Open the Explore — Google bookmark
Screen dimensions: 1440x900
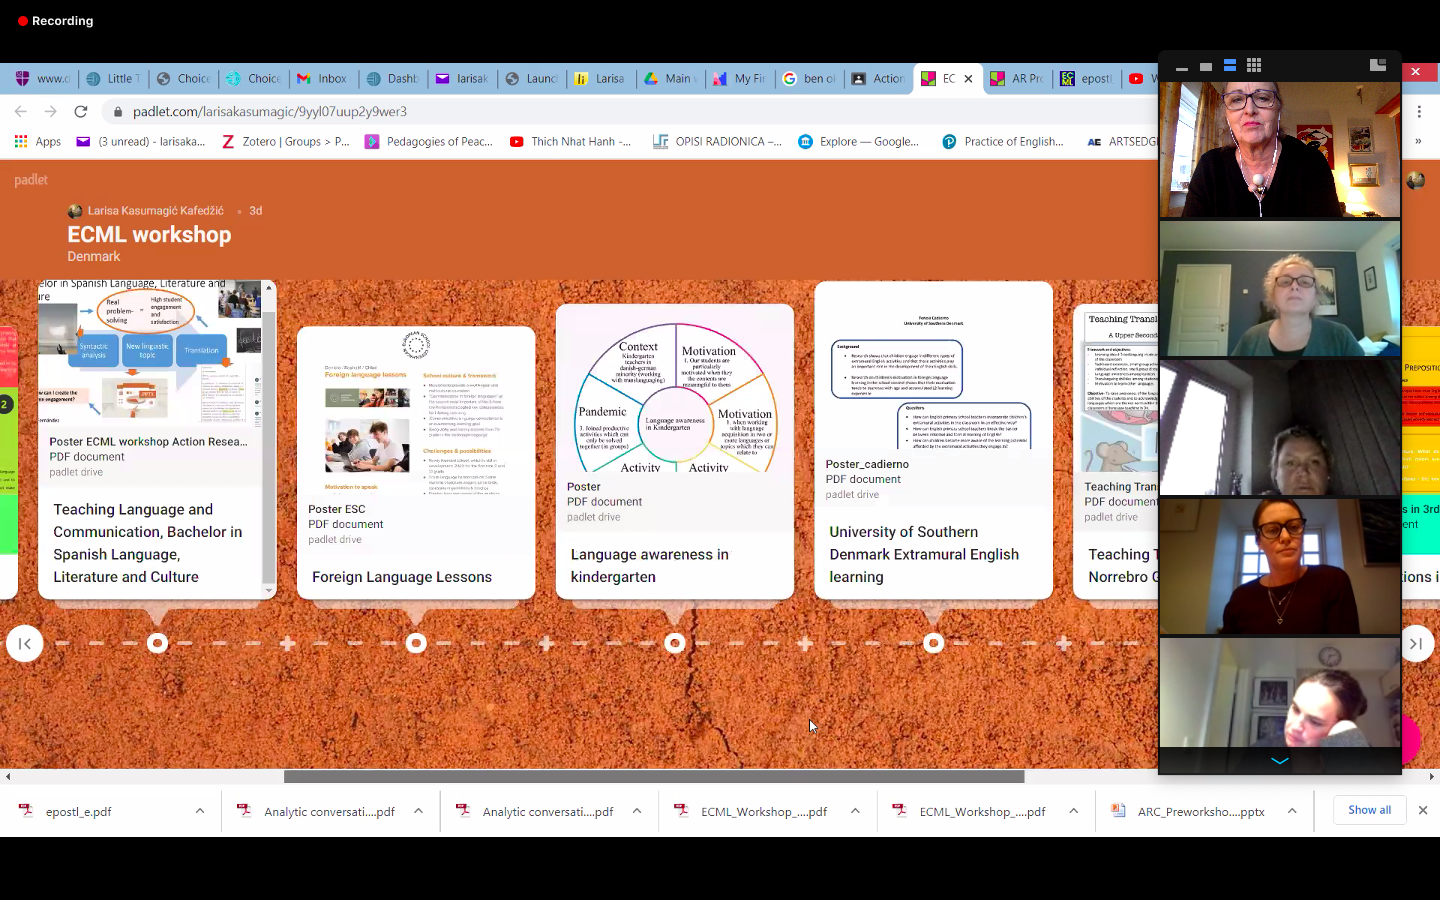coord(859,142)
